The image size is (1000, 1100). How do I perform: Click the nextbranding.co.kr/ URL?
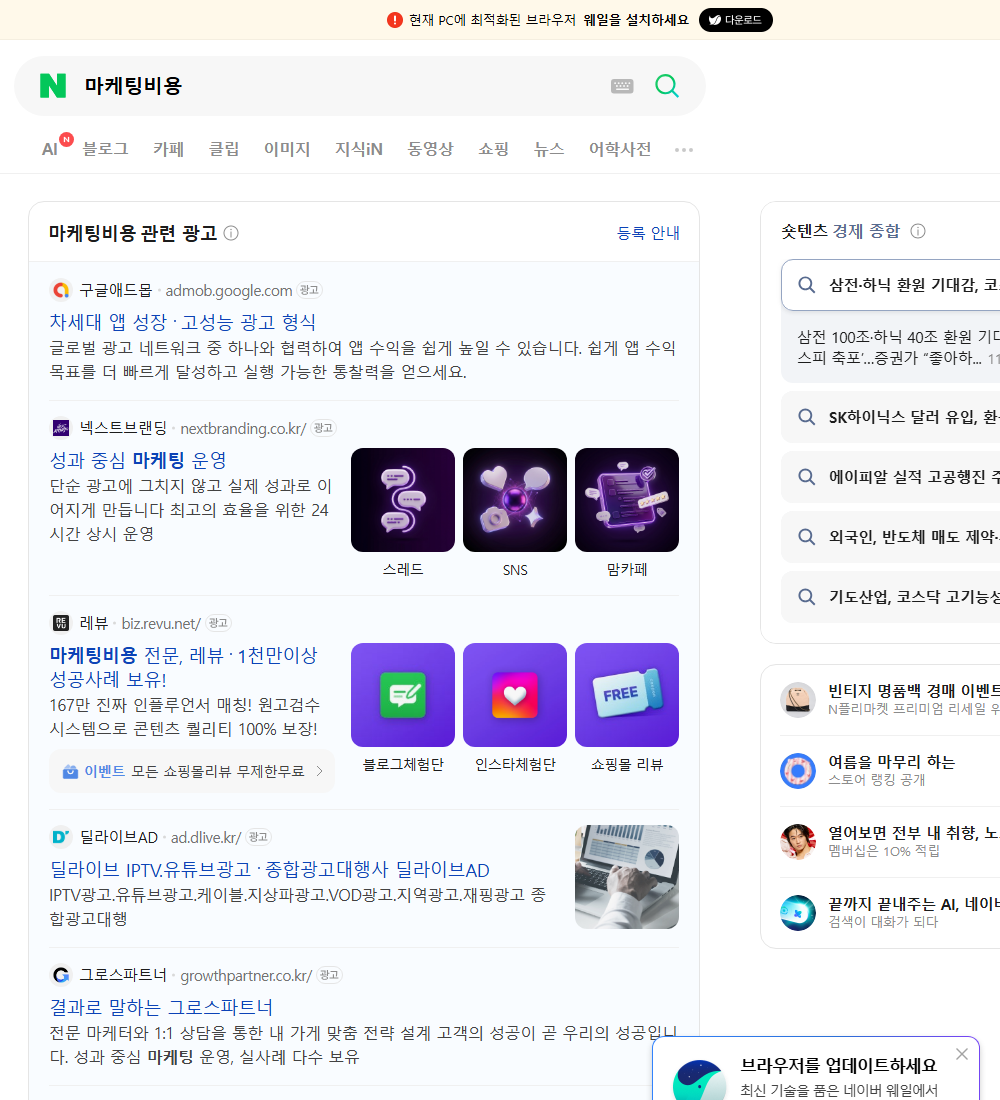pos(243,429)
